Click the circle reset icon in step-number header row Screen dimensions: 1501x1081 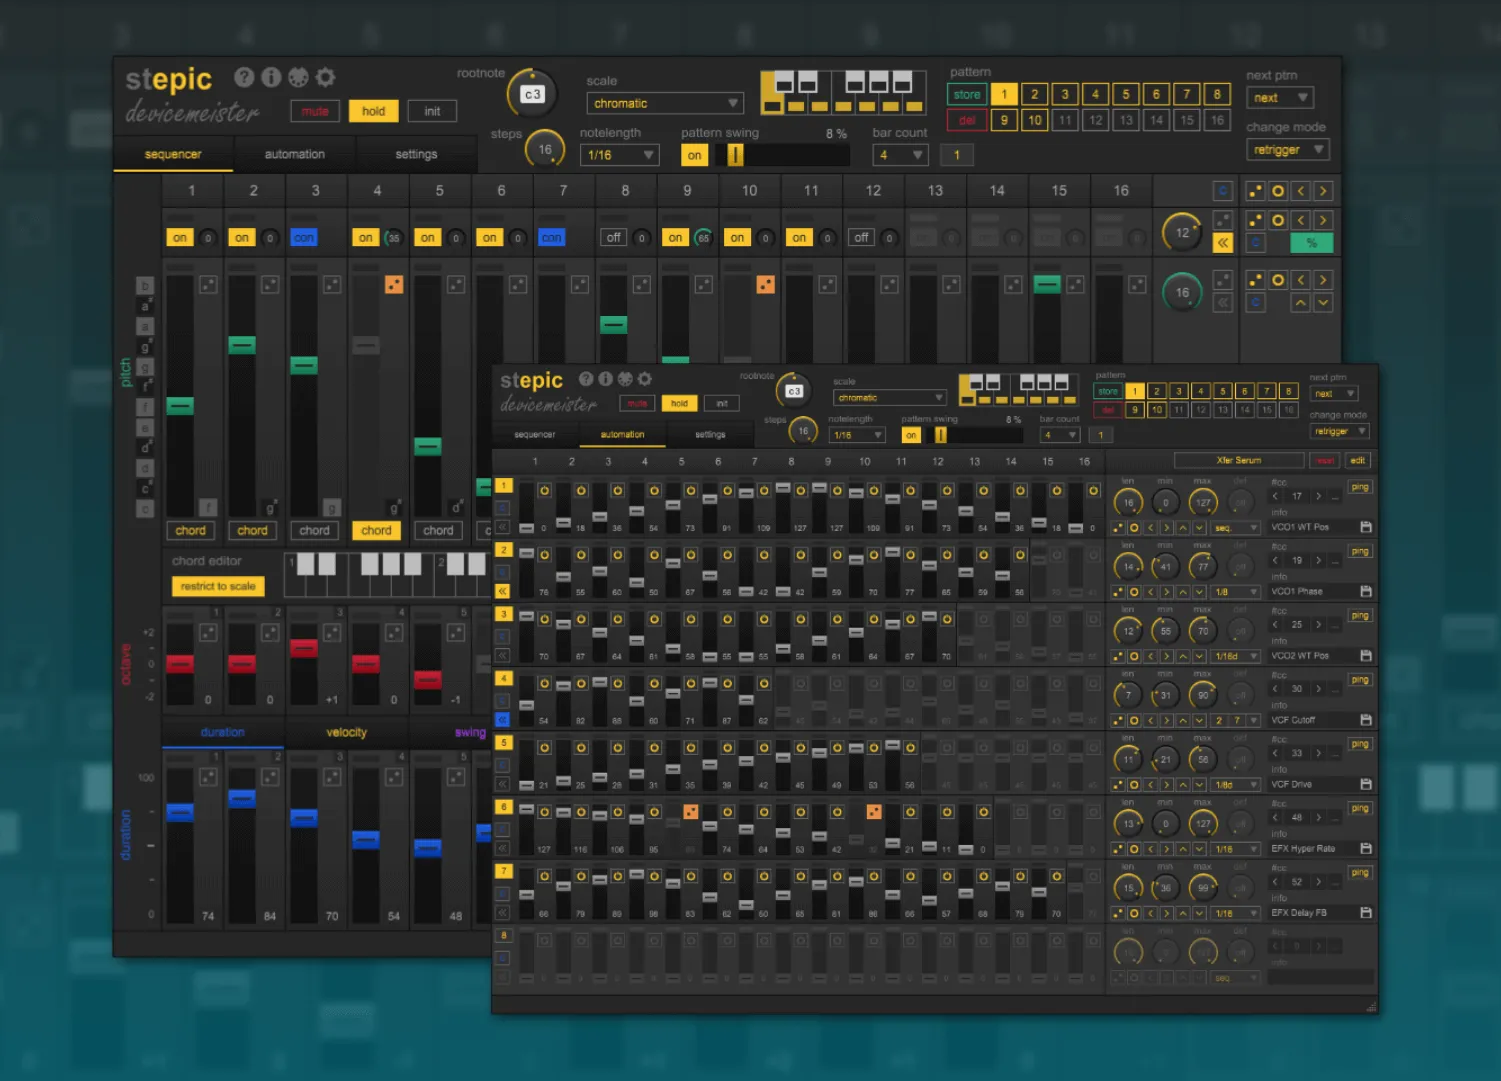[1278, 191]
